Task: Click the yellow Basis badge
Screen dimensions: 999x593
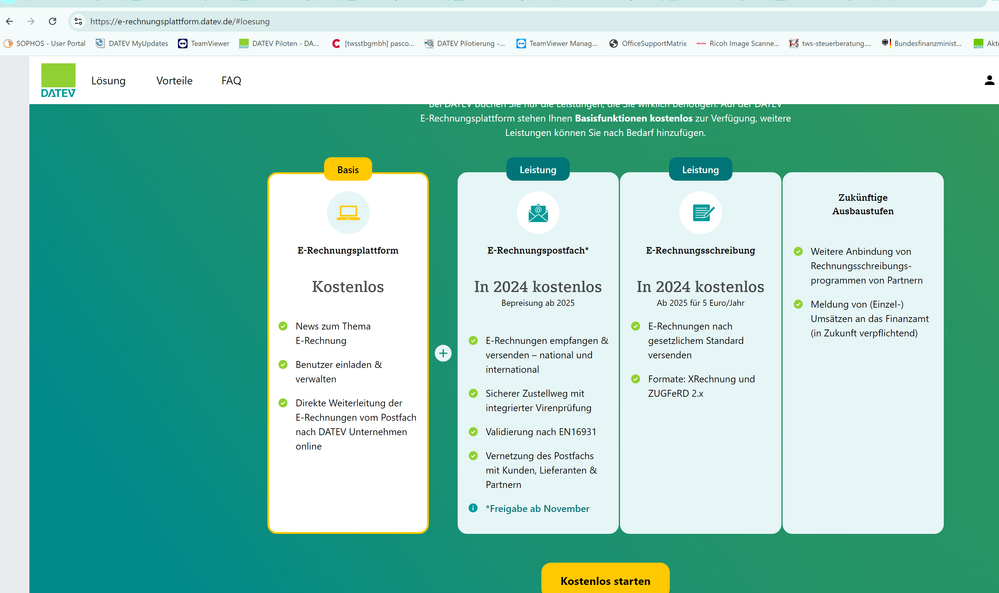Action: coord(348,170)
